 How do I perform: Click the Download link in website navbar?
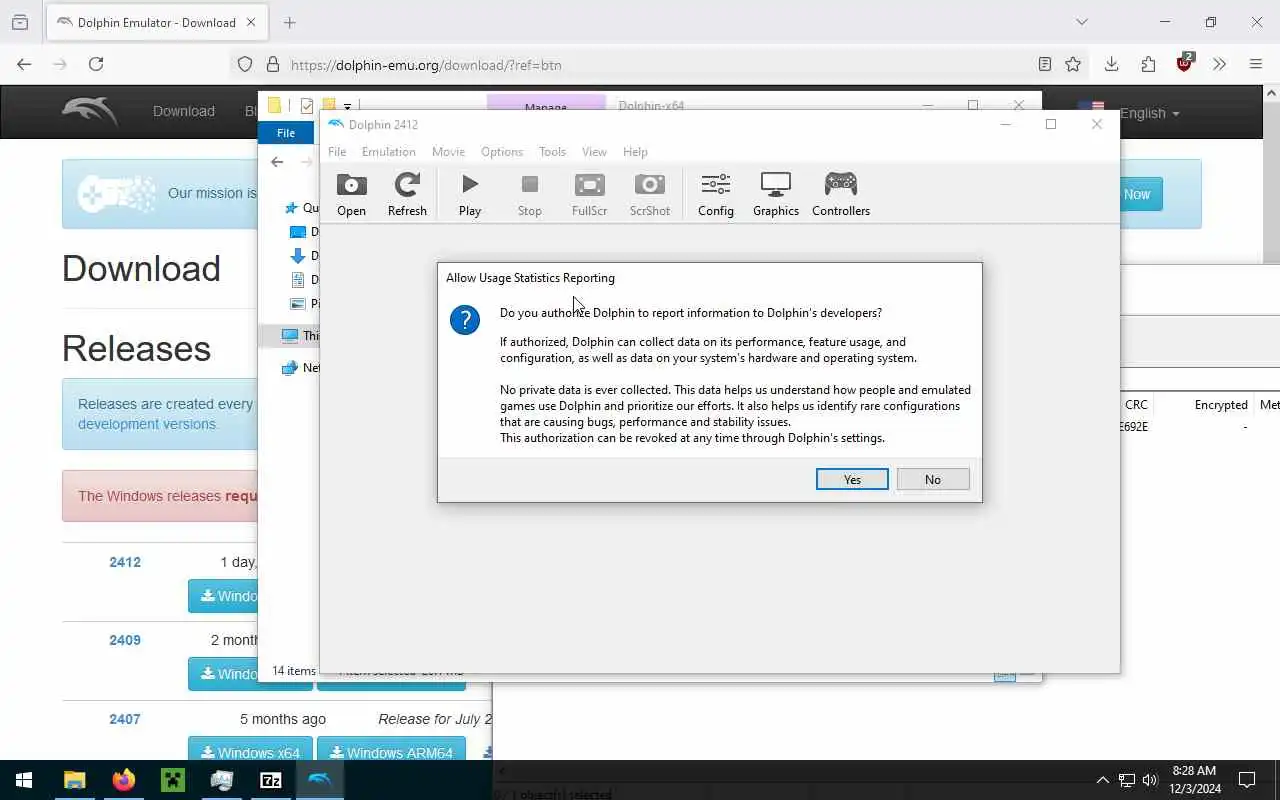point(184,111)
